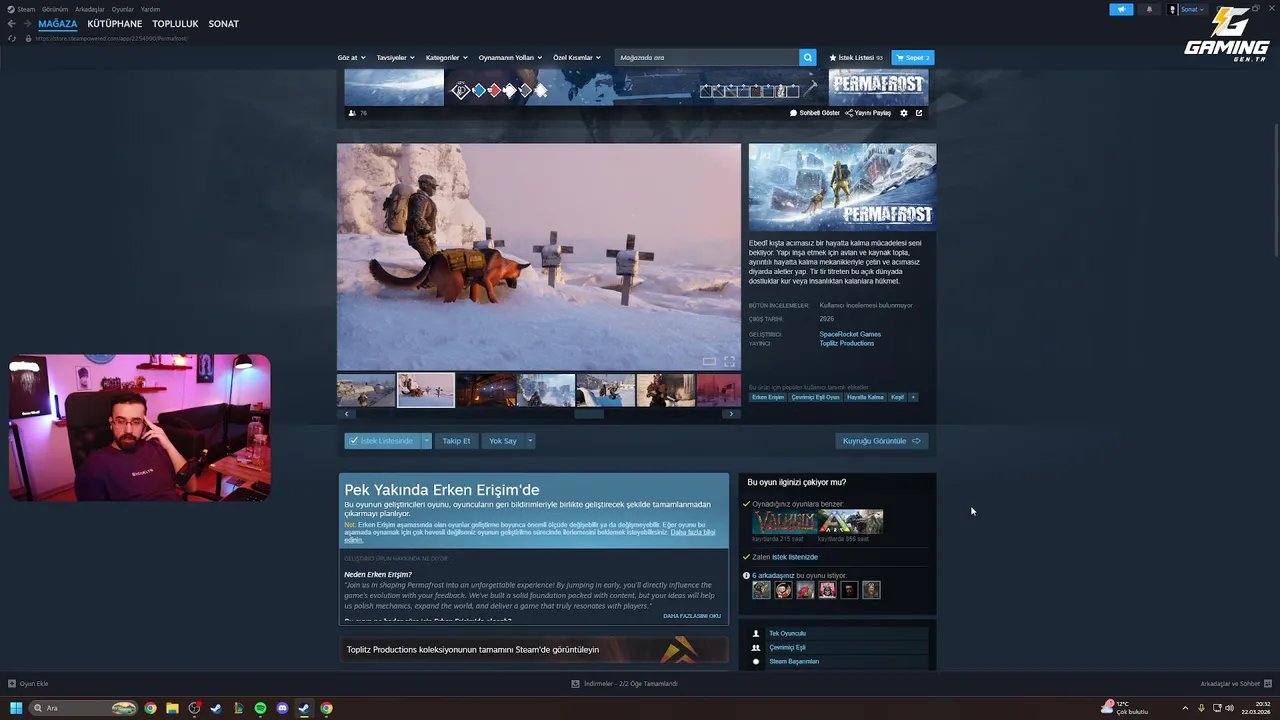Screen dimensions: 1280x720
Task: Open the Oyunlar menu
Action: (123, 9)
